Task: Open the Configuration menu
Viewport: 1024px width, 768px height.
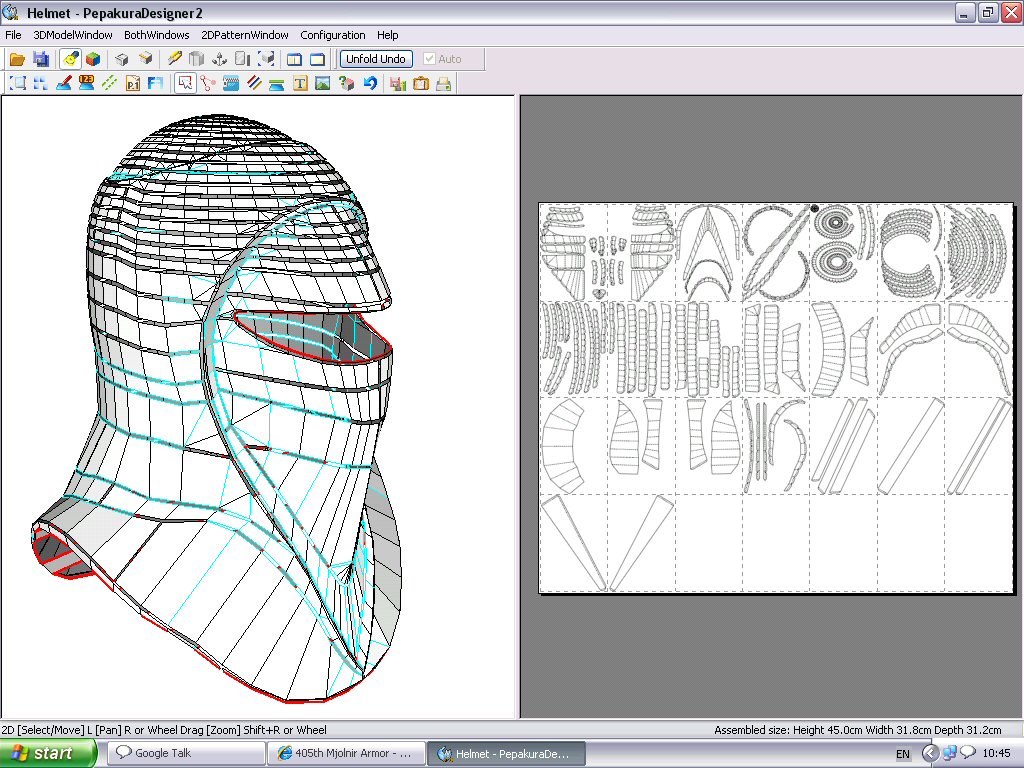Action: [332, 35]
